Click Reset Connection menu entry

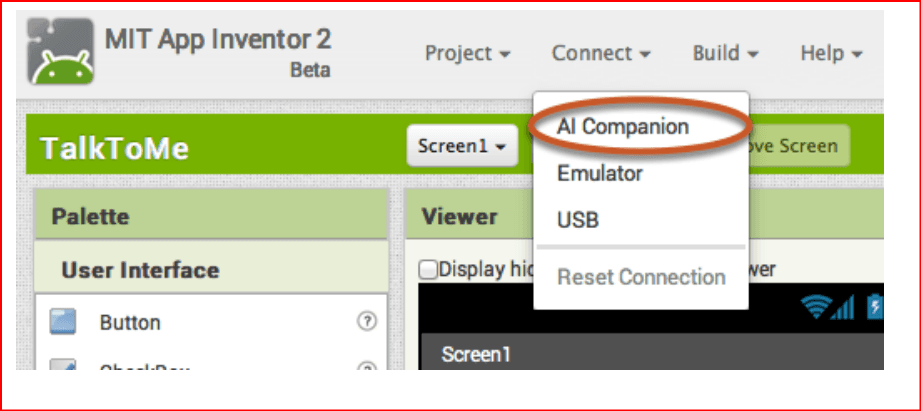[641, 277]
